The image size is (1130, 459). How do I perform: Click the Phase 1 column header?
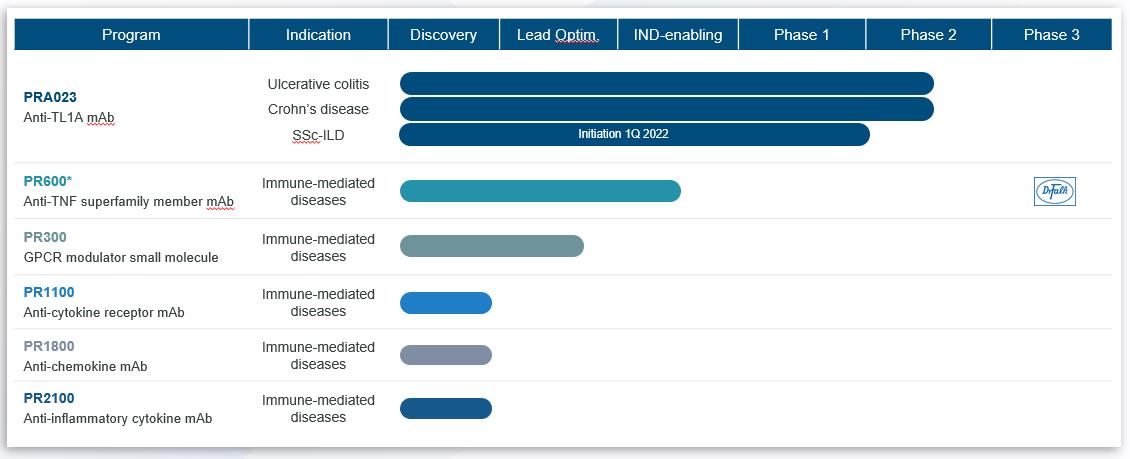[802, 35]
